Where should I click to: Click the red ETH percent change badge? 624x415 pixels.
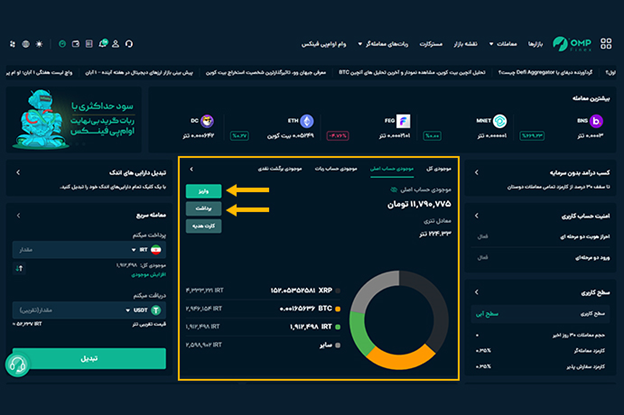[x=337, y=136]
